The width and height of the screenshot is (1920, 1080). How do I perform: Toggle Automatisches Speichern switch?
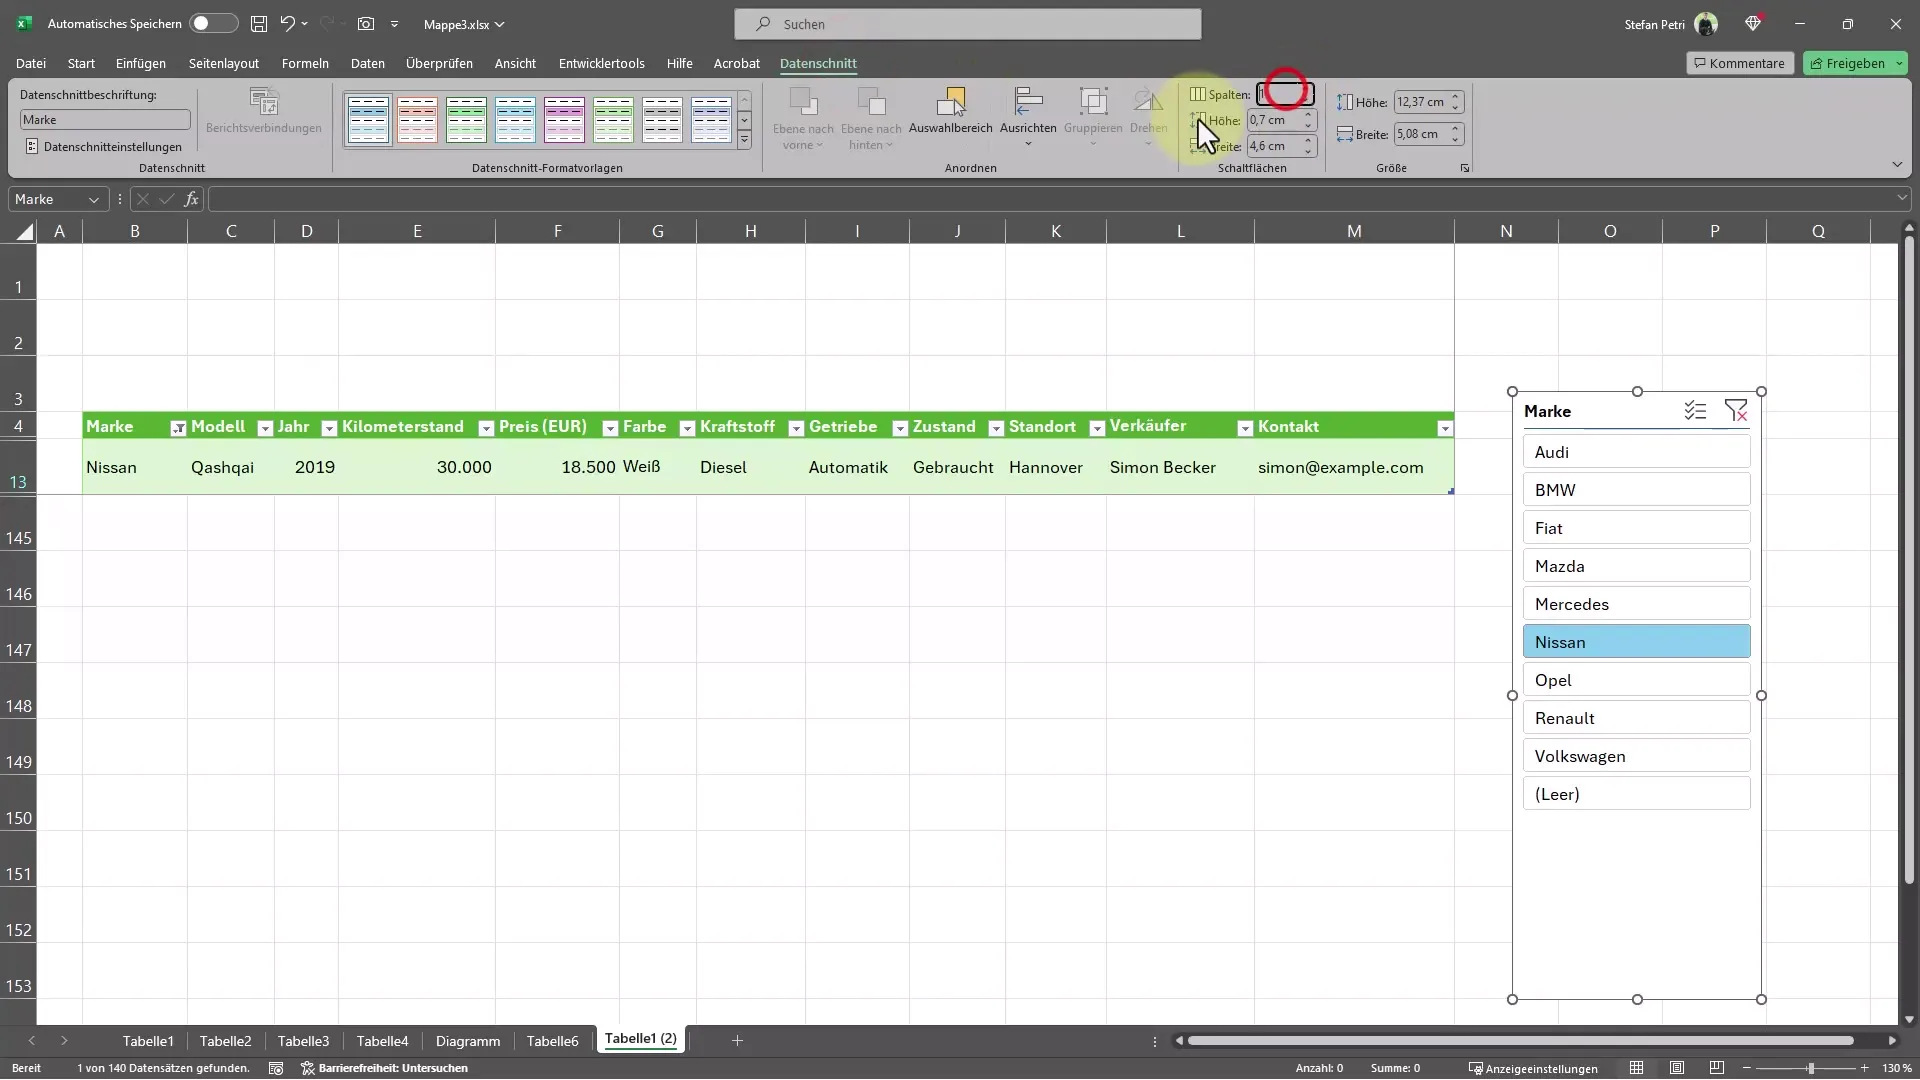(x=214, y=23)
